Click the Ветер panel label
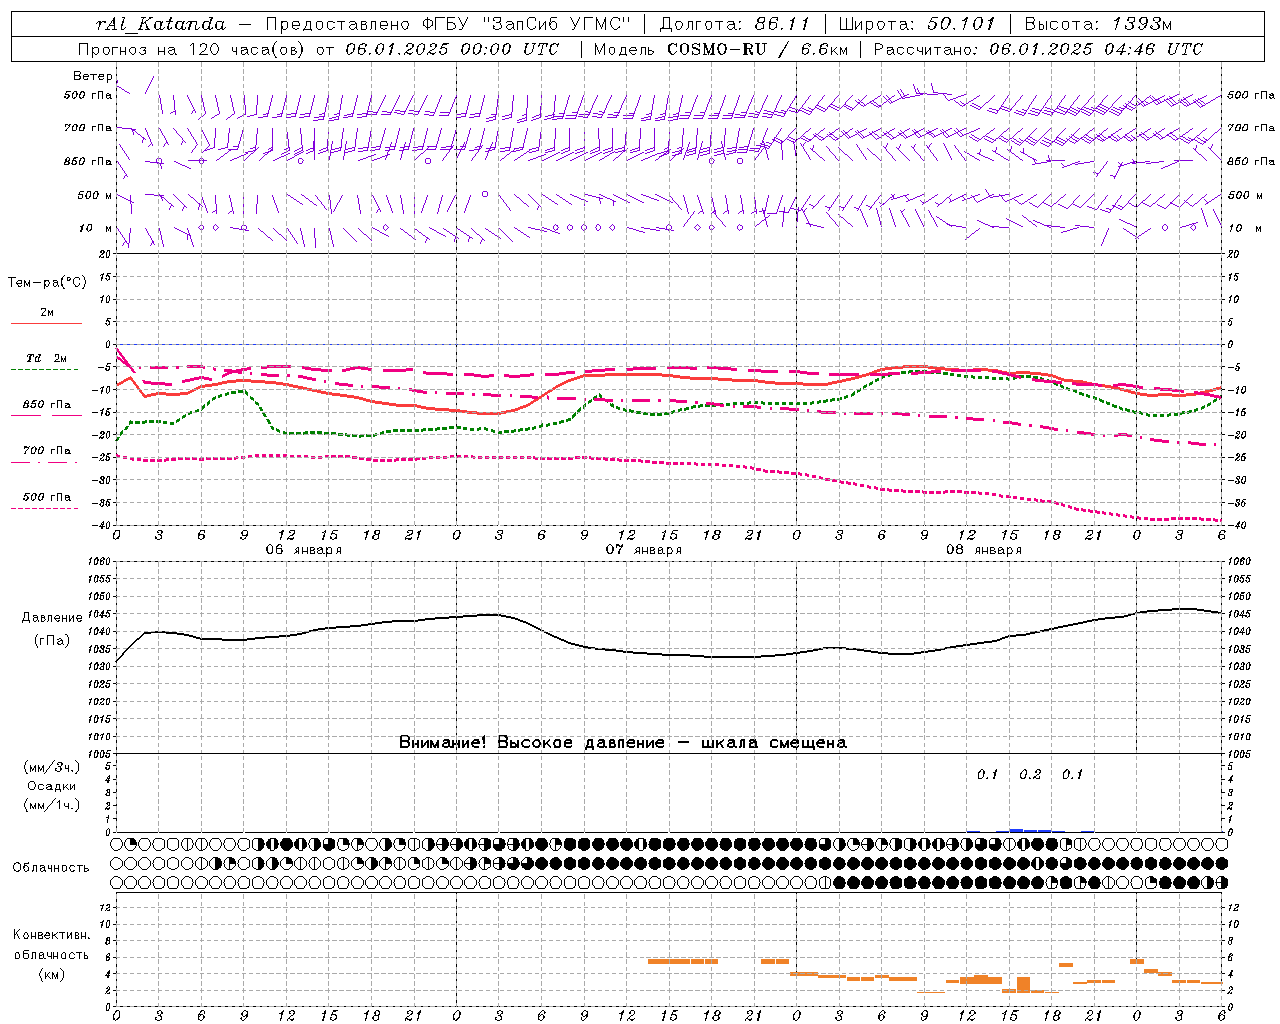Viewport: 1280px width, 1024px height. tap(92, 76)
